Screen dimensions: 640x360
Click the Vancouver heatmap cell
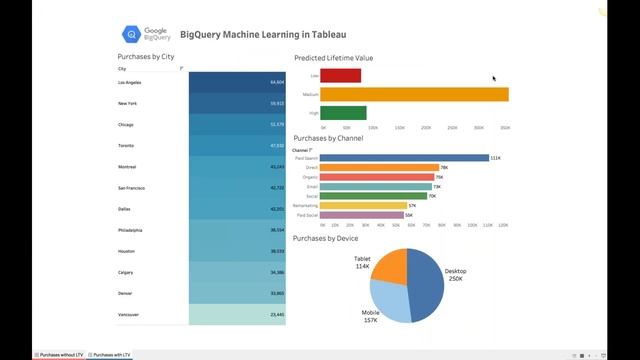237,314
